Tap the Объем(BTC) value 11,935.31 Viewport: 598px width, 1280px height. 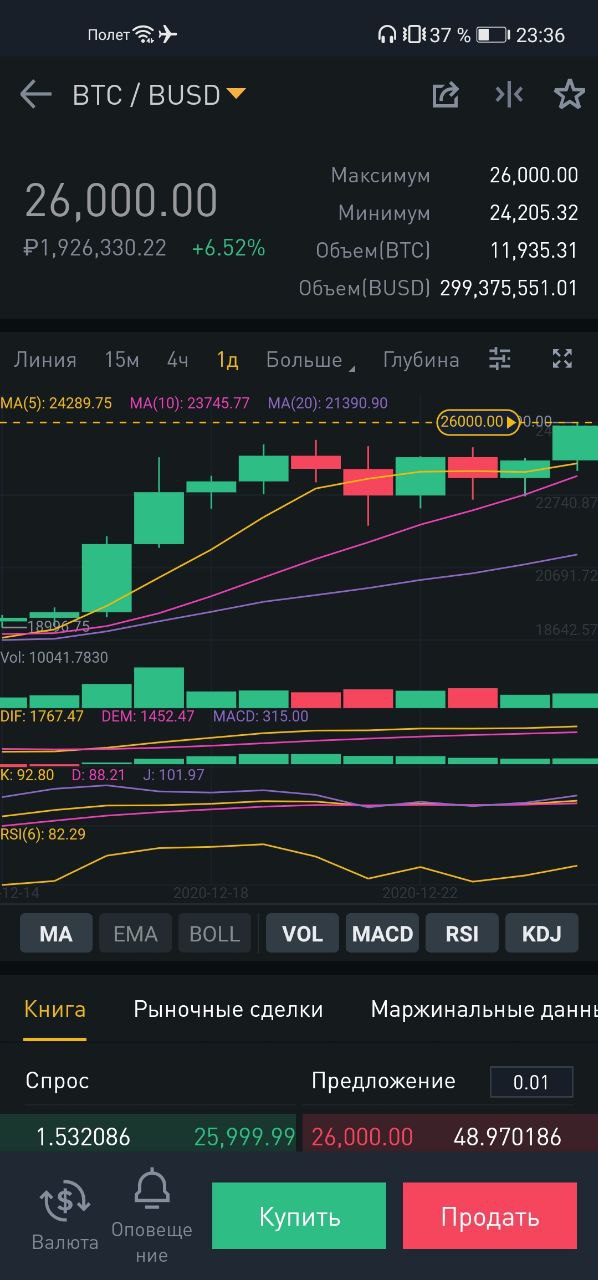pos(534,251)
